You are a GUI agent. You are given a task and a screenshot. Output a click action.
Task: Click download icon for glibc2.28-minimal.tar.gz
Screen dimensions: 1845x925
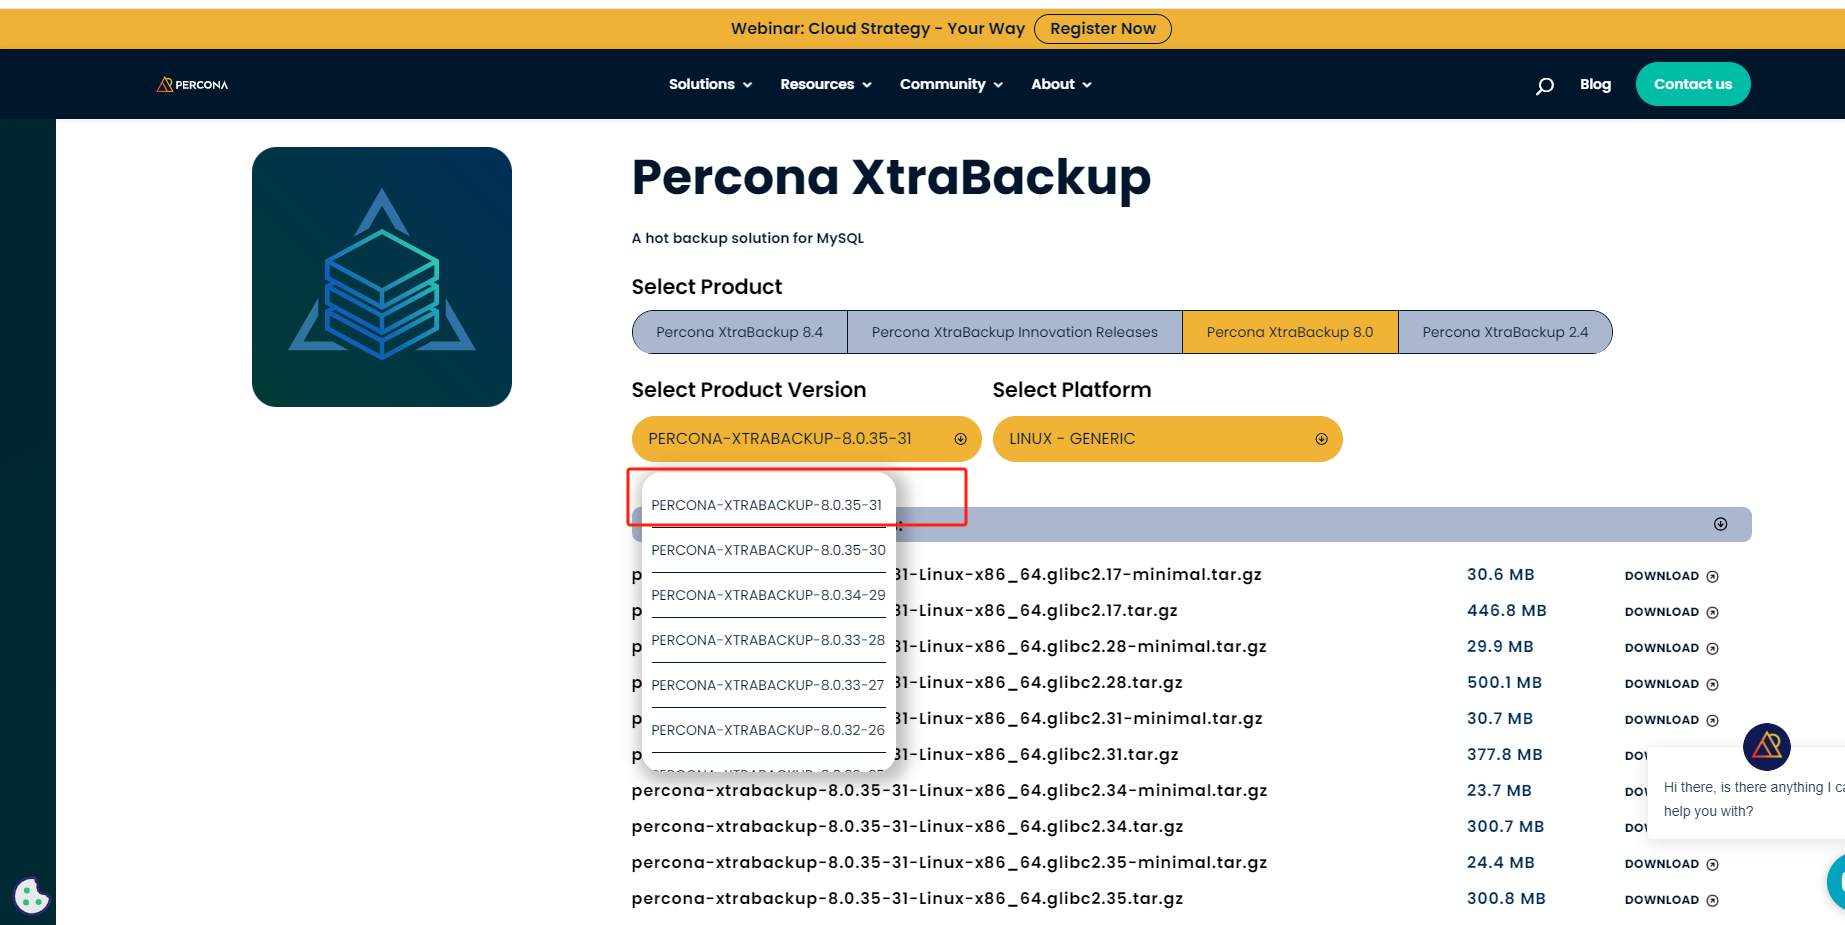(1712, 648)
